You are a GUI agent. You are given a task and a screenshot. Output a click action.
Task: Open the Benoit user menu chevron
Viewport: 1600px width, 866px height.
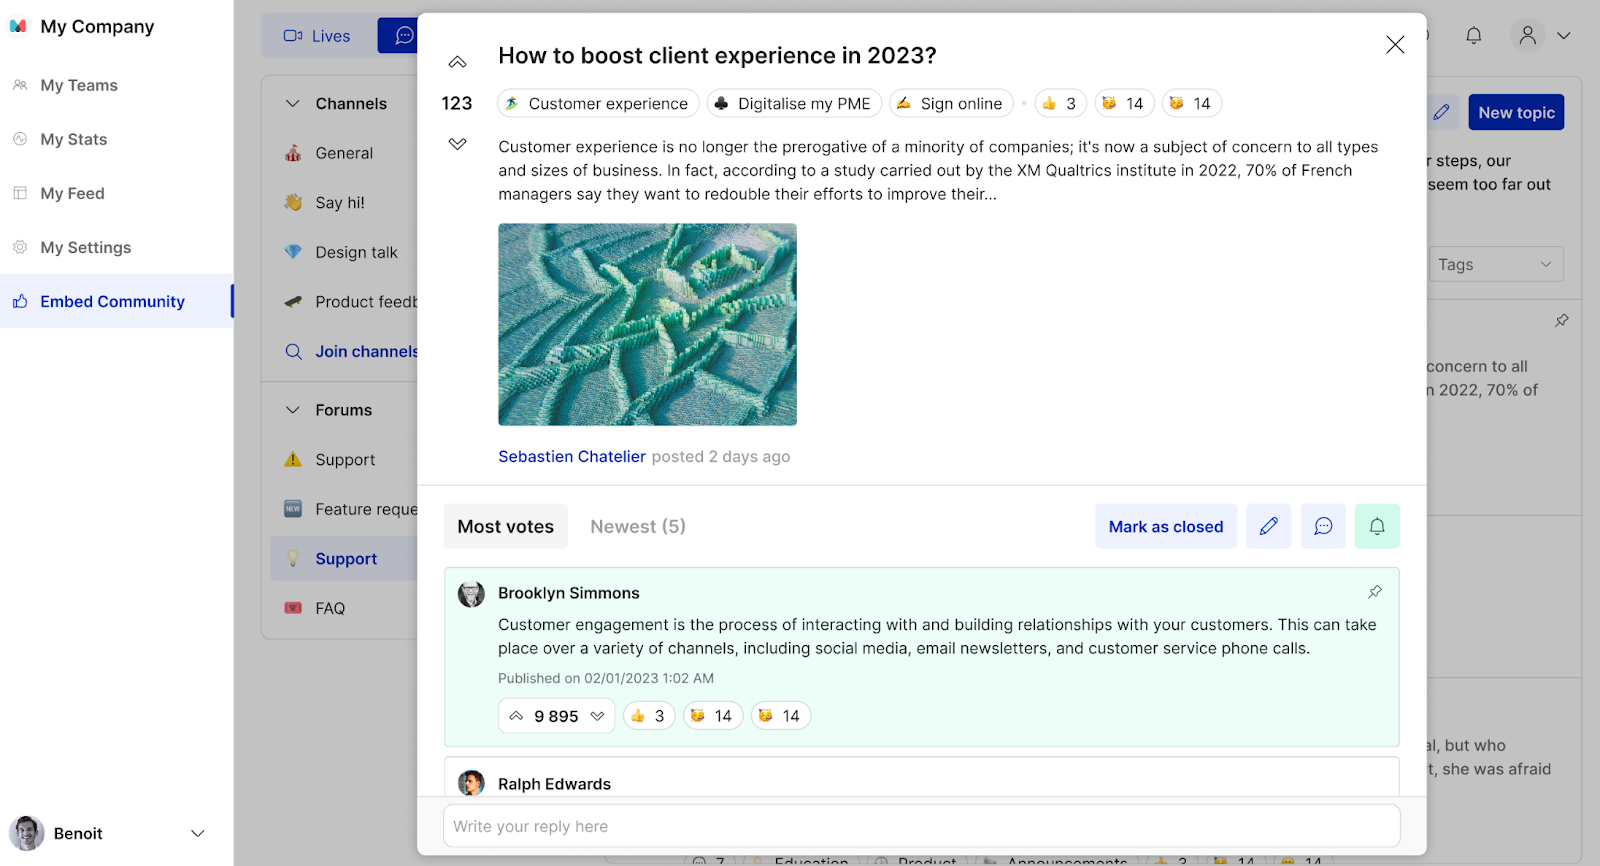pyautogui.click(x=198, y=833)
